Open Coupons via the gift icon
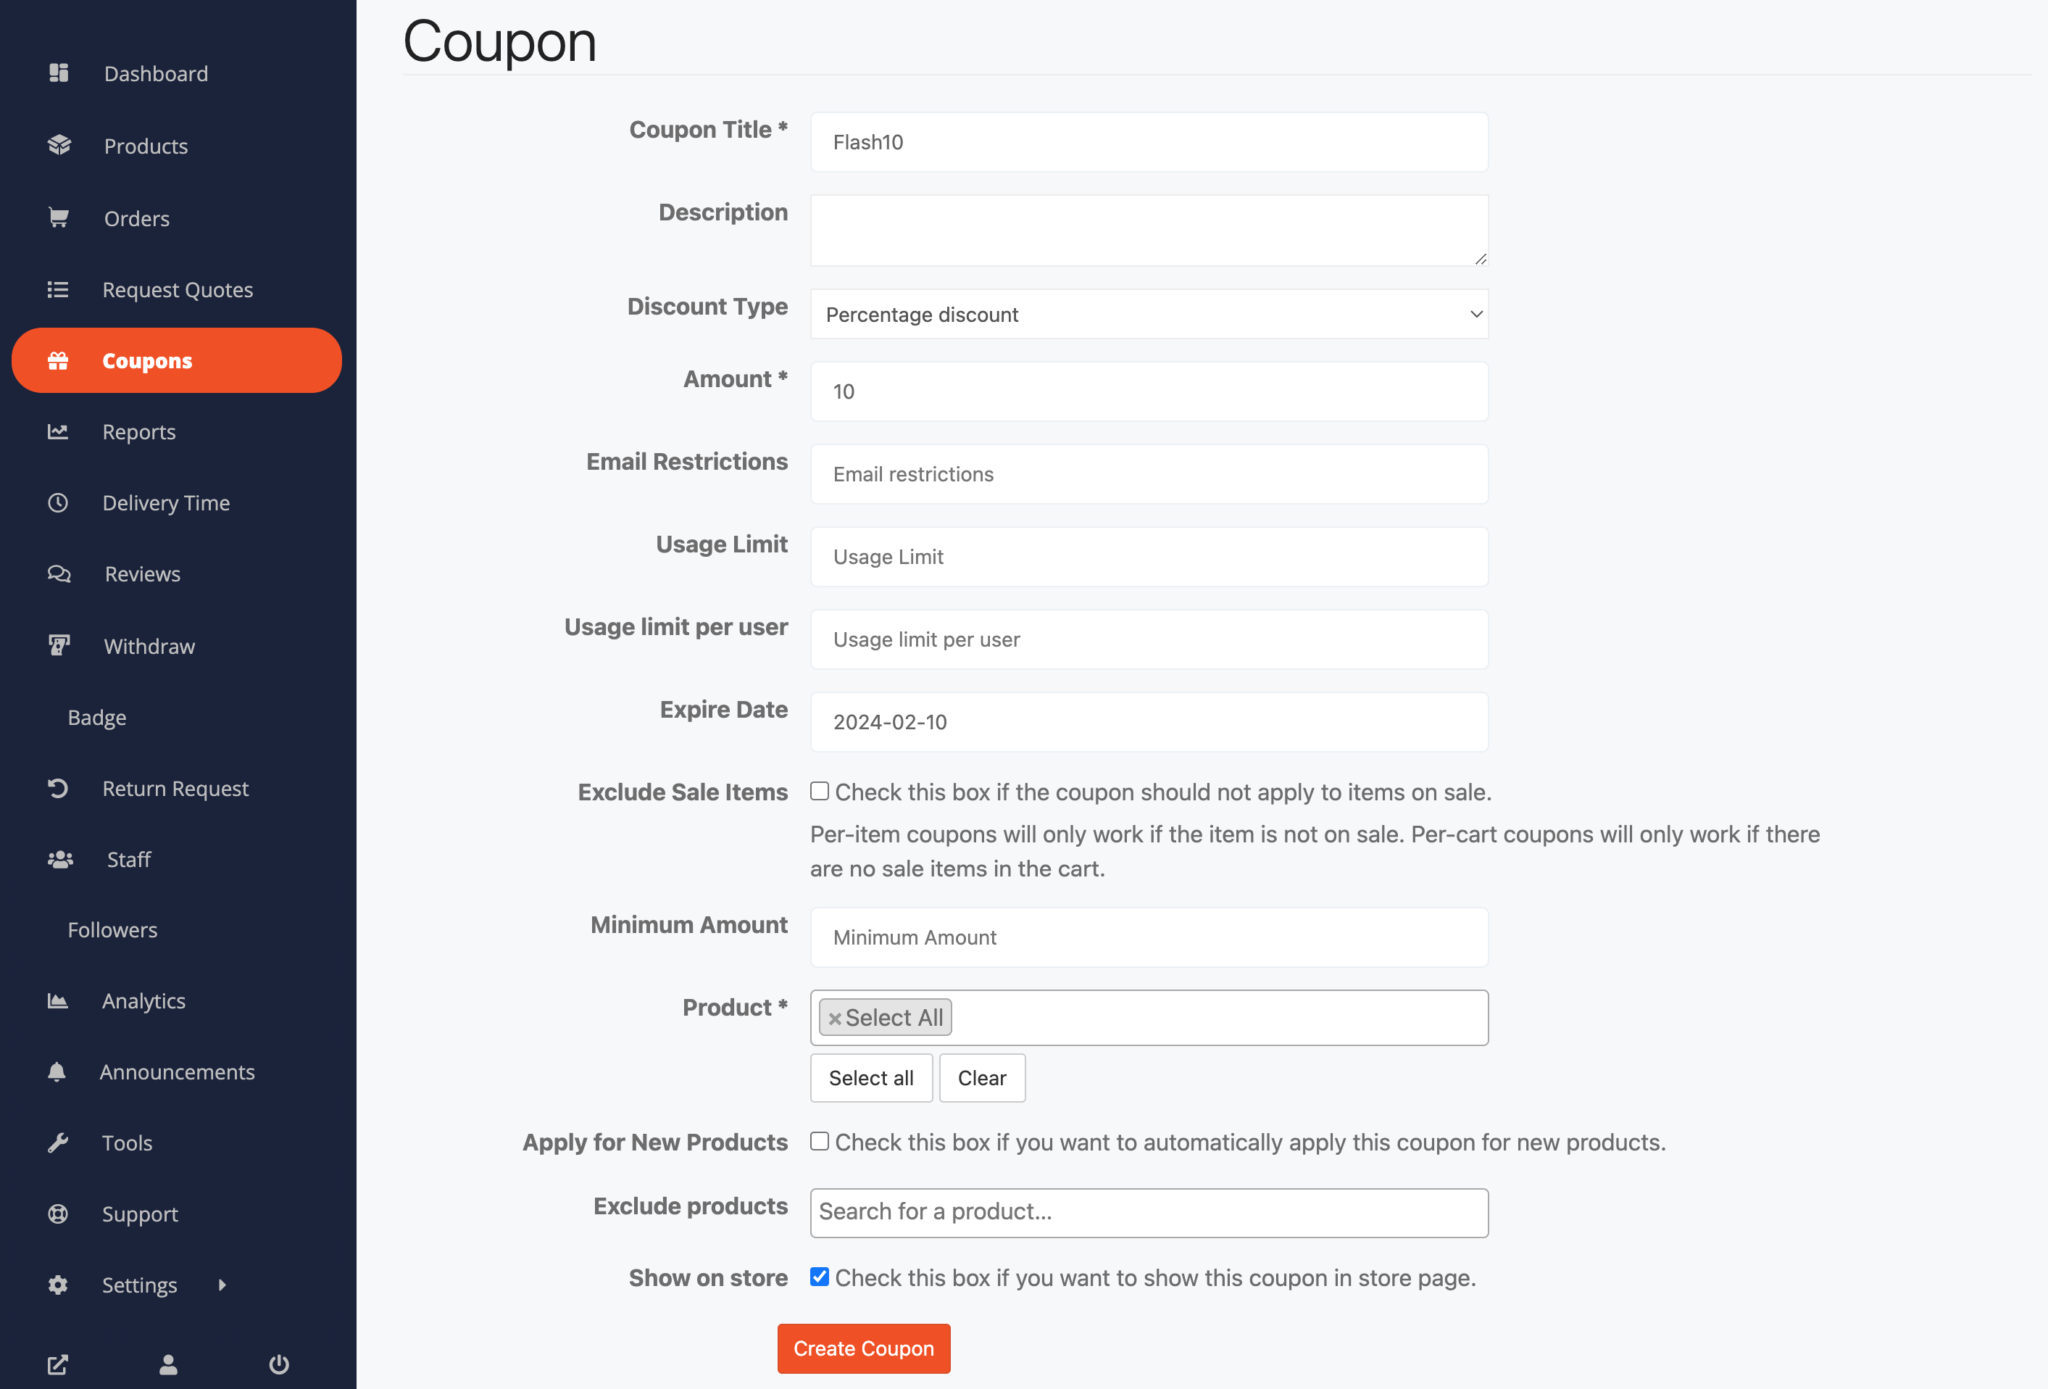Screen dimensions: 2048x1389 pos(58,360)
